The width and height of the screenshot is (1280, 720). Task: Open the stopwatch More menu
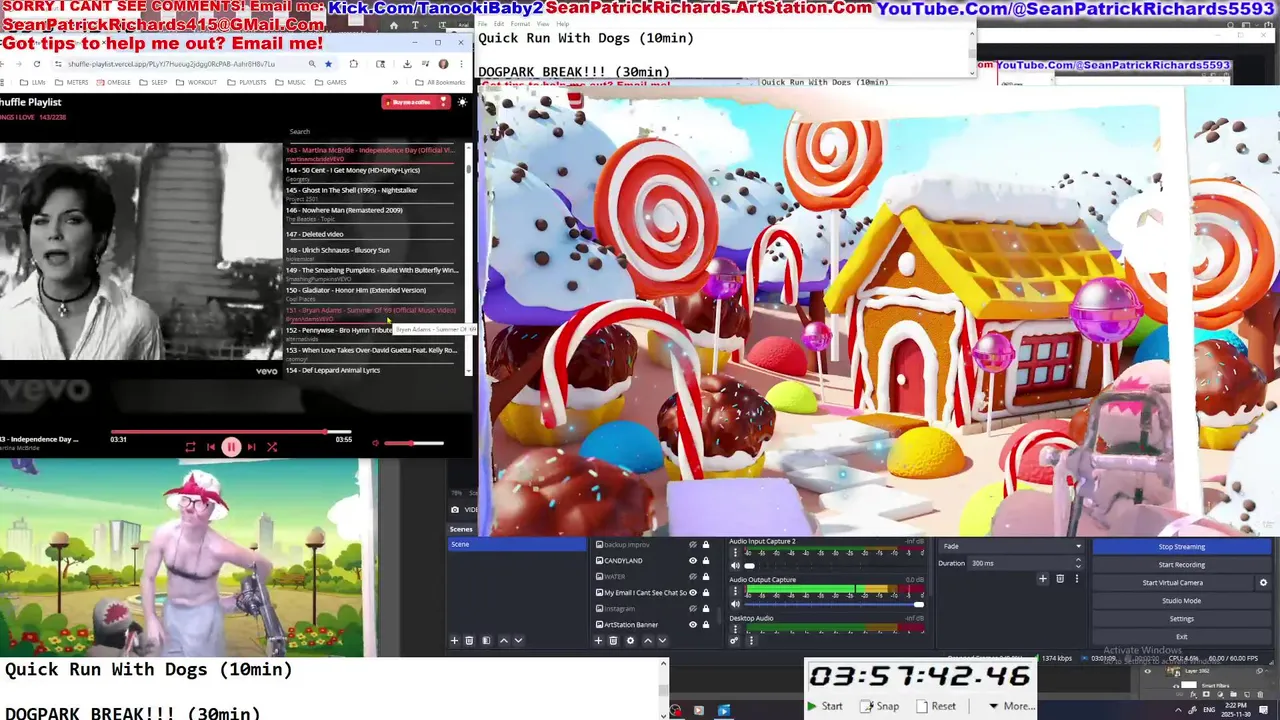tap(1010, 706)
